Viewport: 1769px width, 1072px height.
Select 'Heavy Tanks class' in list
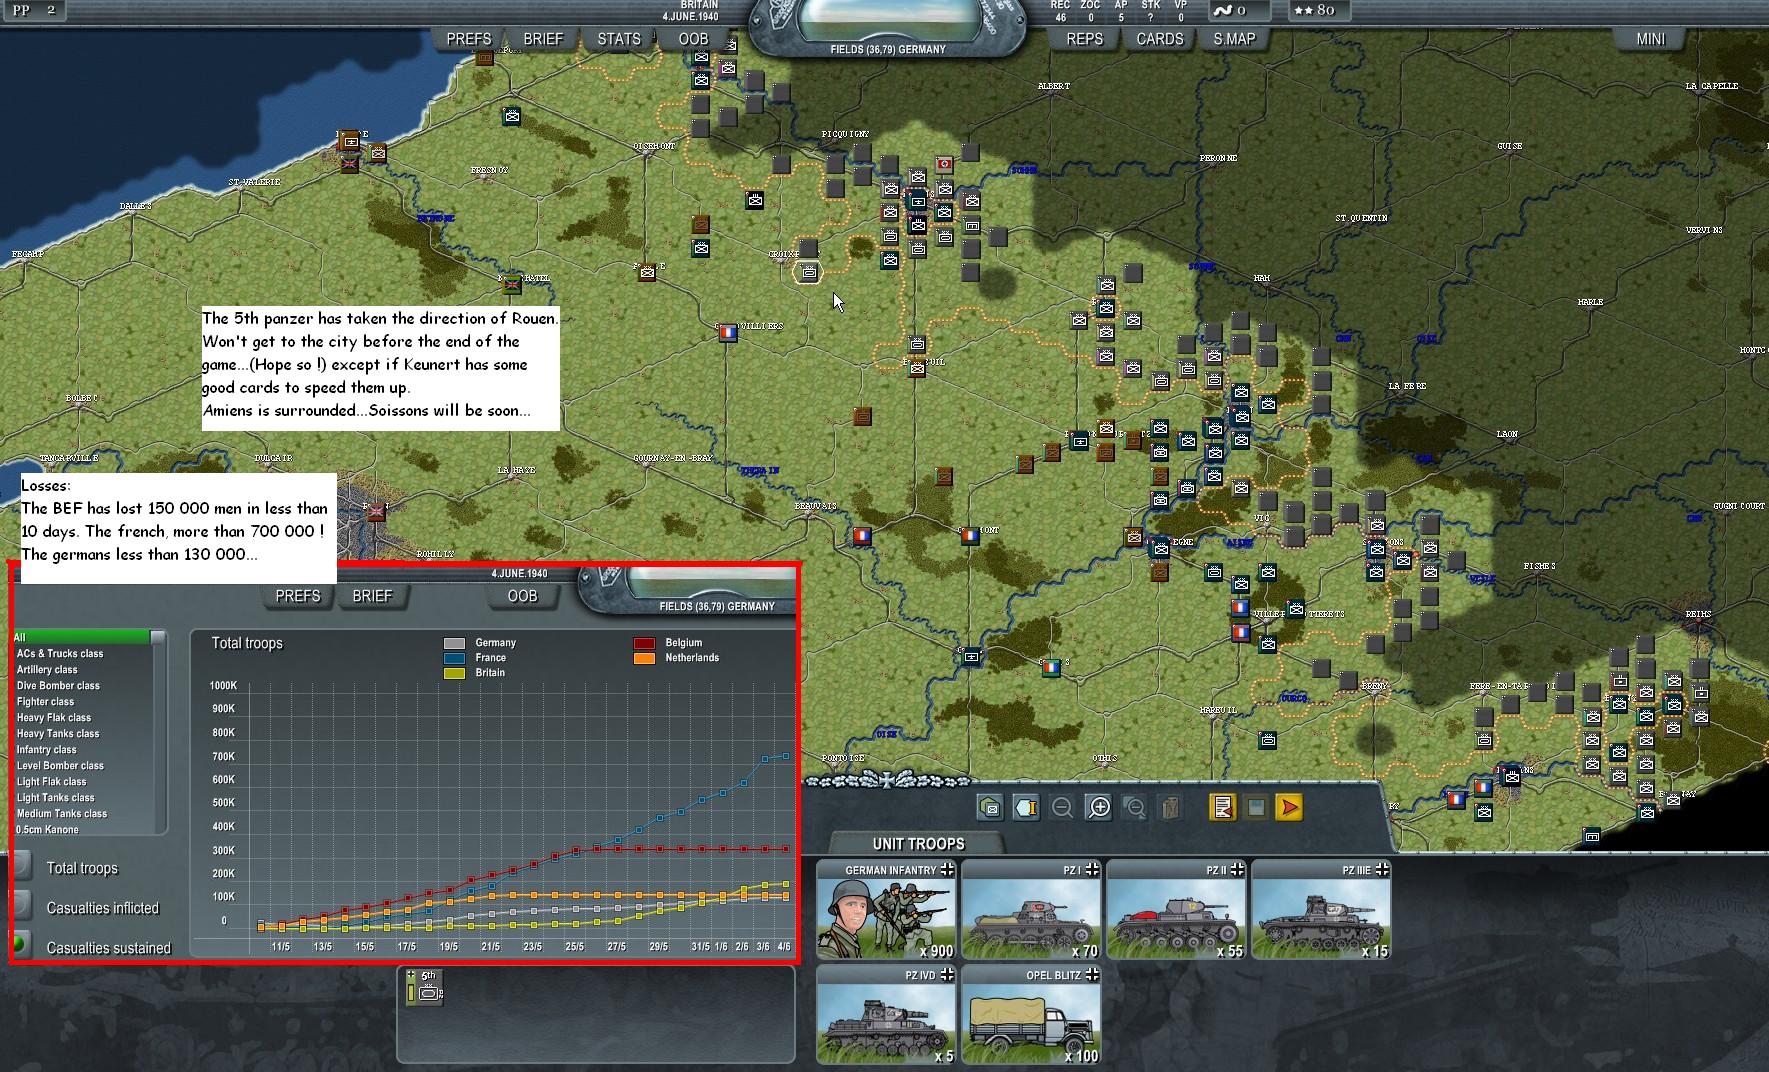(x=82, y=733)
